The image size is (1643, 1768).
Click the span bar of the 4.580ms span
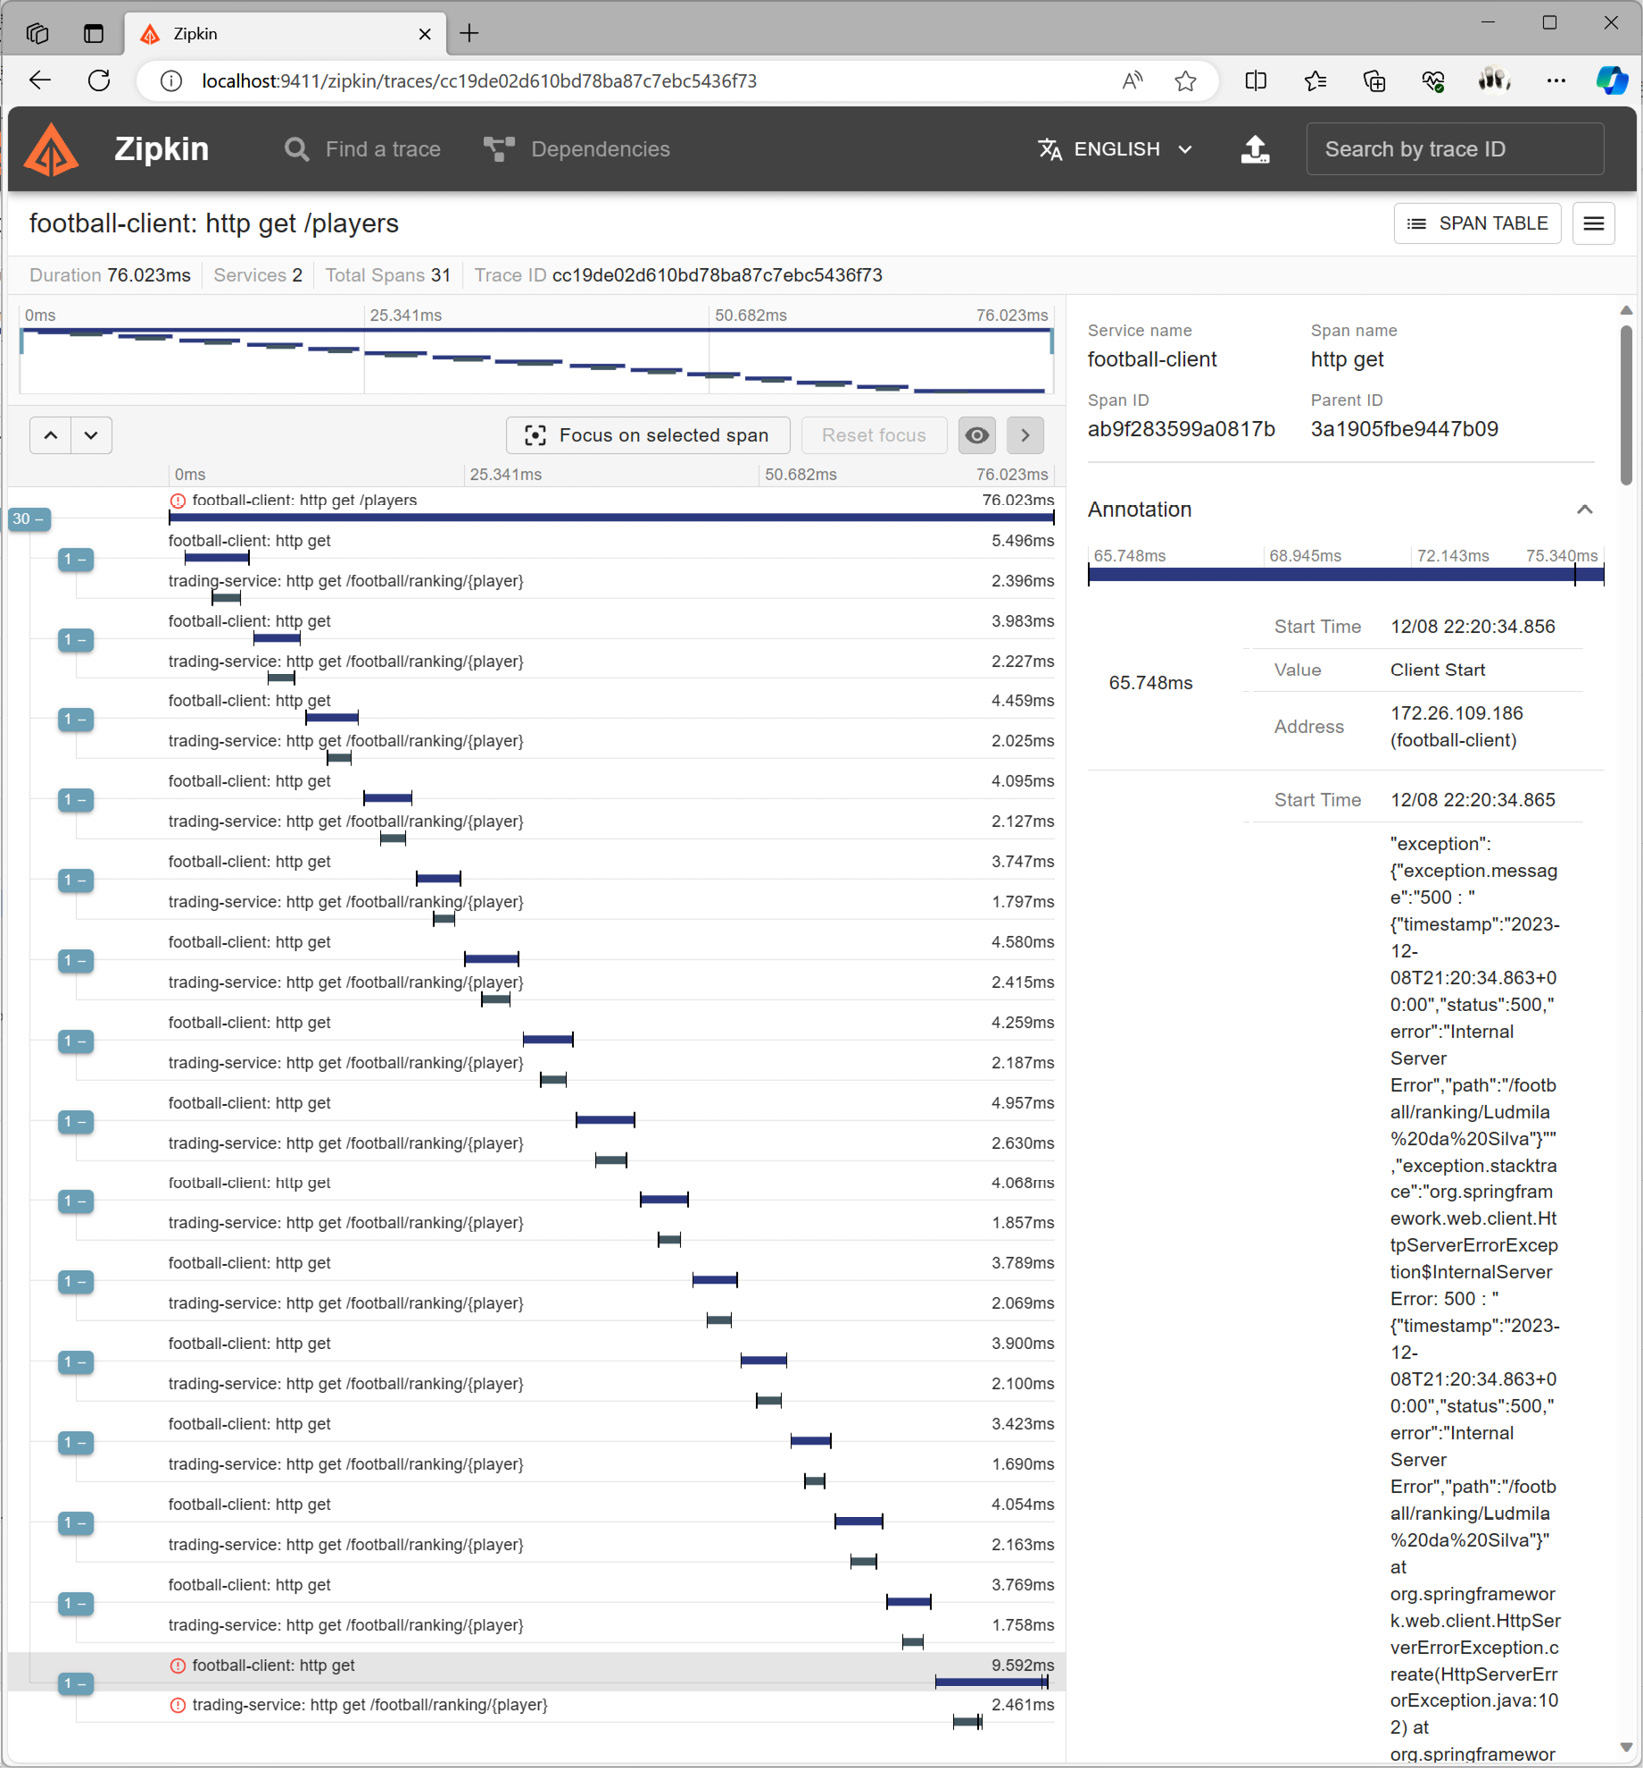(491, 959)
